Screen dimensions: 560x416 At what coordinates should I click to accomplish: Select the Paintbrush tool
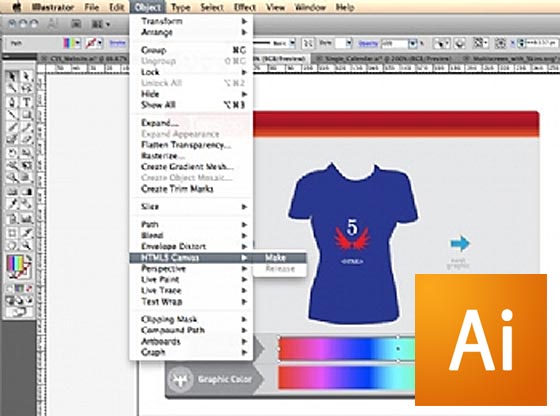12,127
